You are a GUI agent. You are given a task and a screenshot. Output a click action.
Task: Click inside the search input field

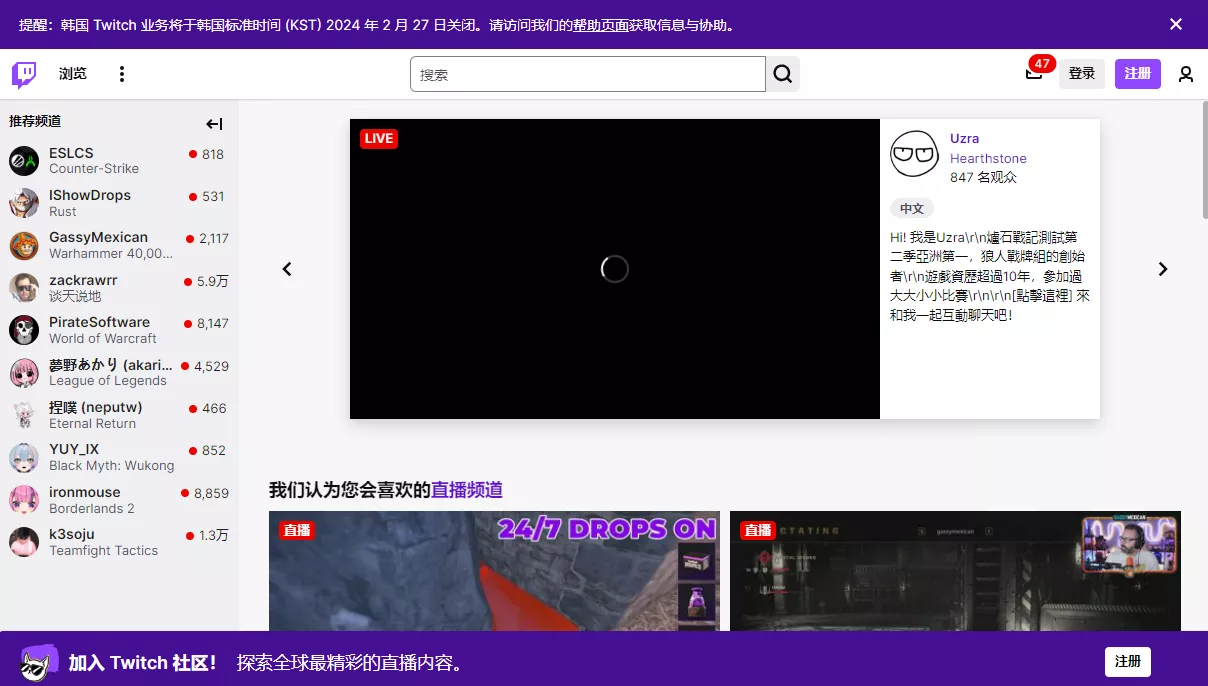[588, 73]
